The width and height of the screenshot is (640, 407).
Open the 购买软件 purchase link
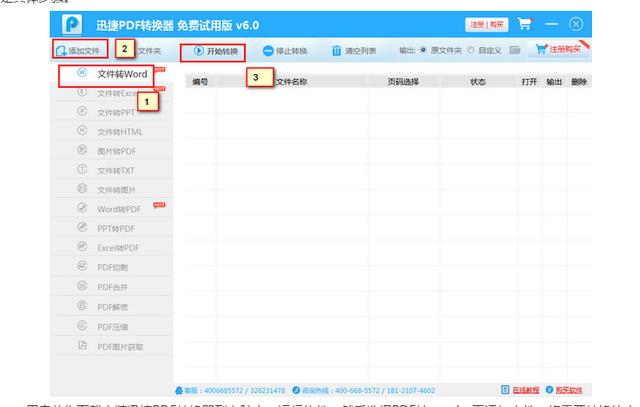point(569,390)
